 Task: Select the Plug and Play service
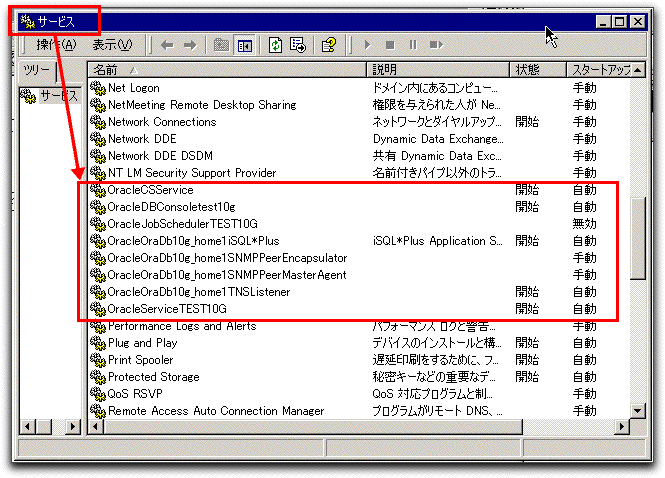(142, 343)
